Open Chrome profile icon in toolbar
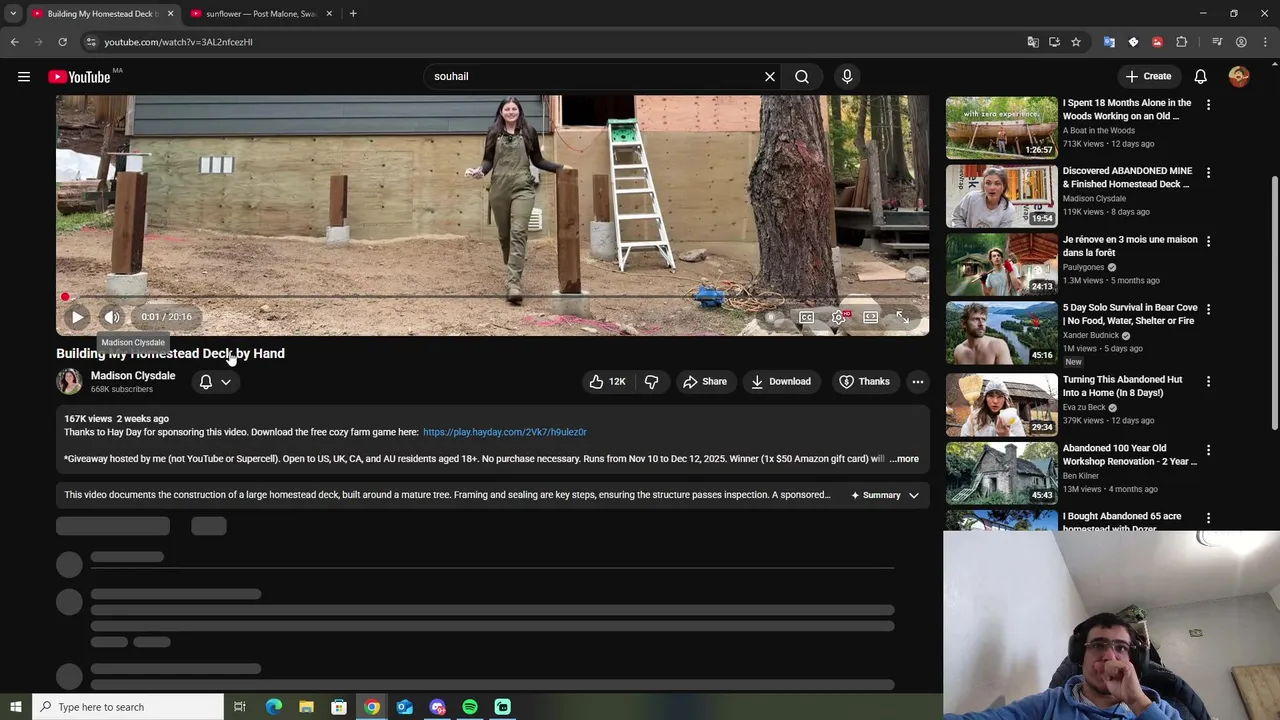The image size is (1280, 720). 1241,42
